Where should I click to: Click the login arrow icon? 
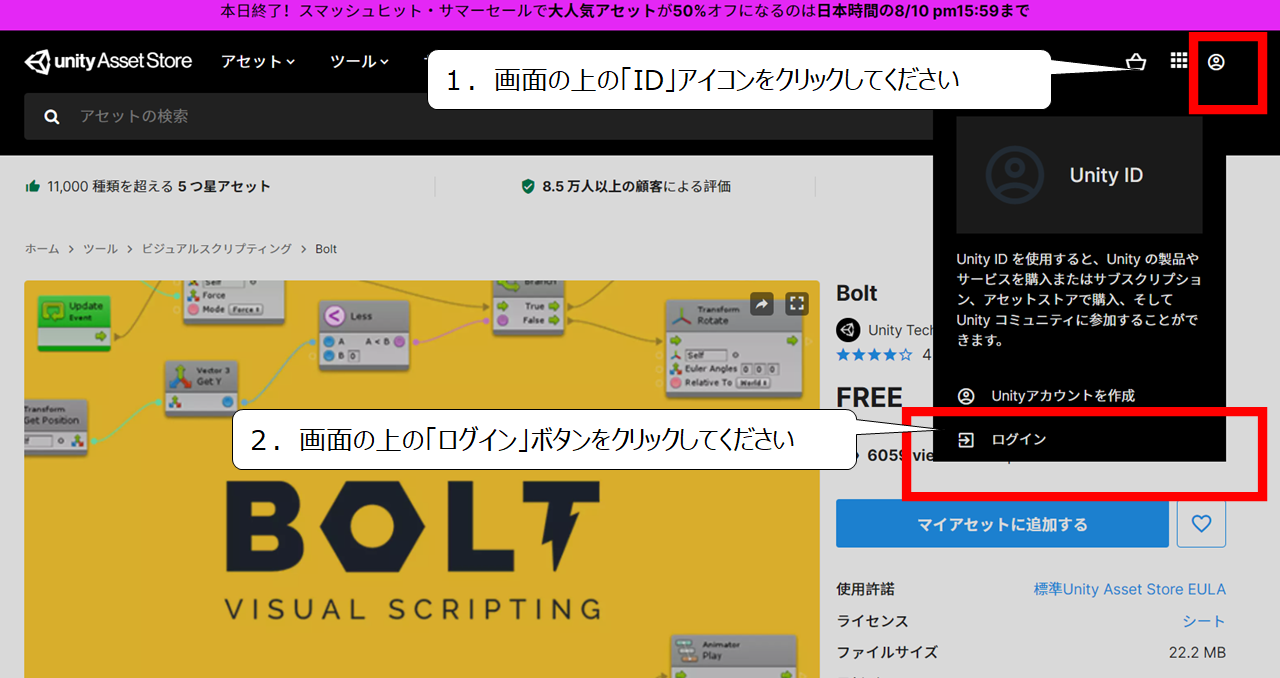(966, 440)
